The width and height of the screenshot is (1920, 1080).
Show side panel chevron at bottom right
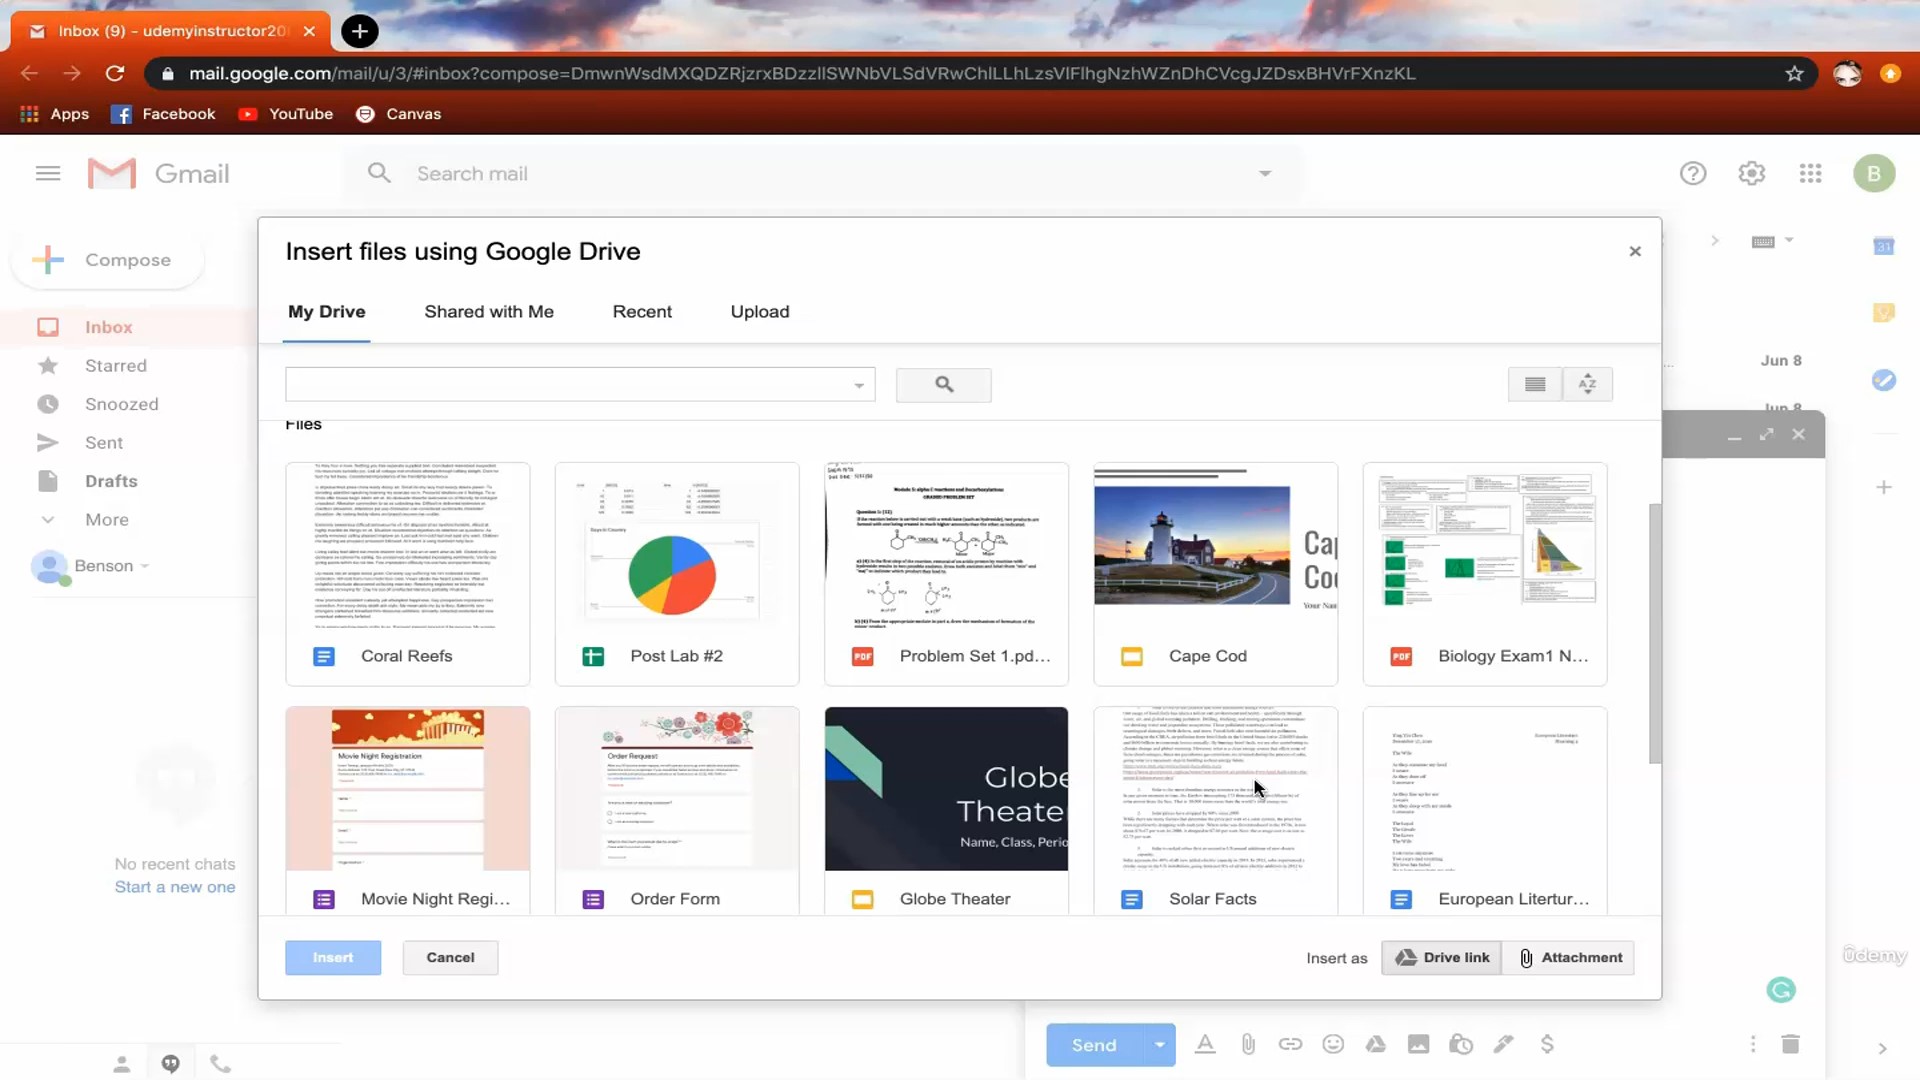pyautogui.click(x=1882, y=1048)
